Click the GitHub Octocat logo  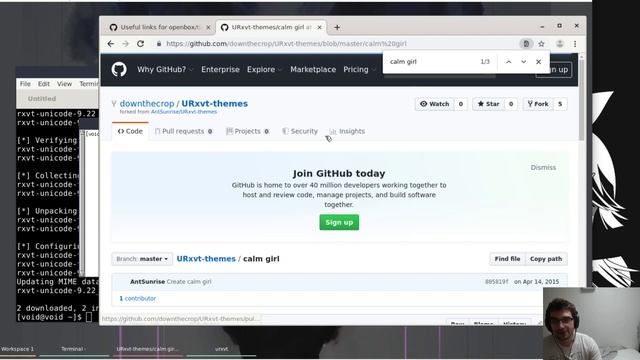click(x=119, y=69)
